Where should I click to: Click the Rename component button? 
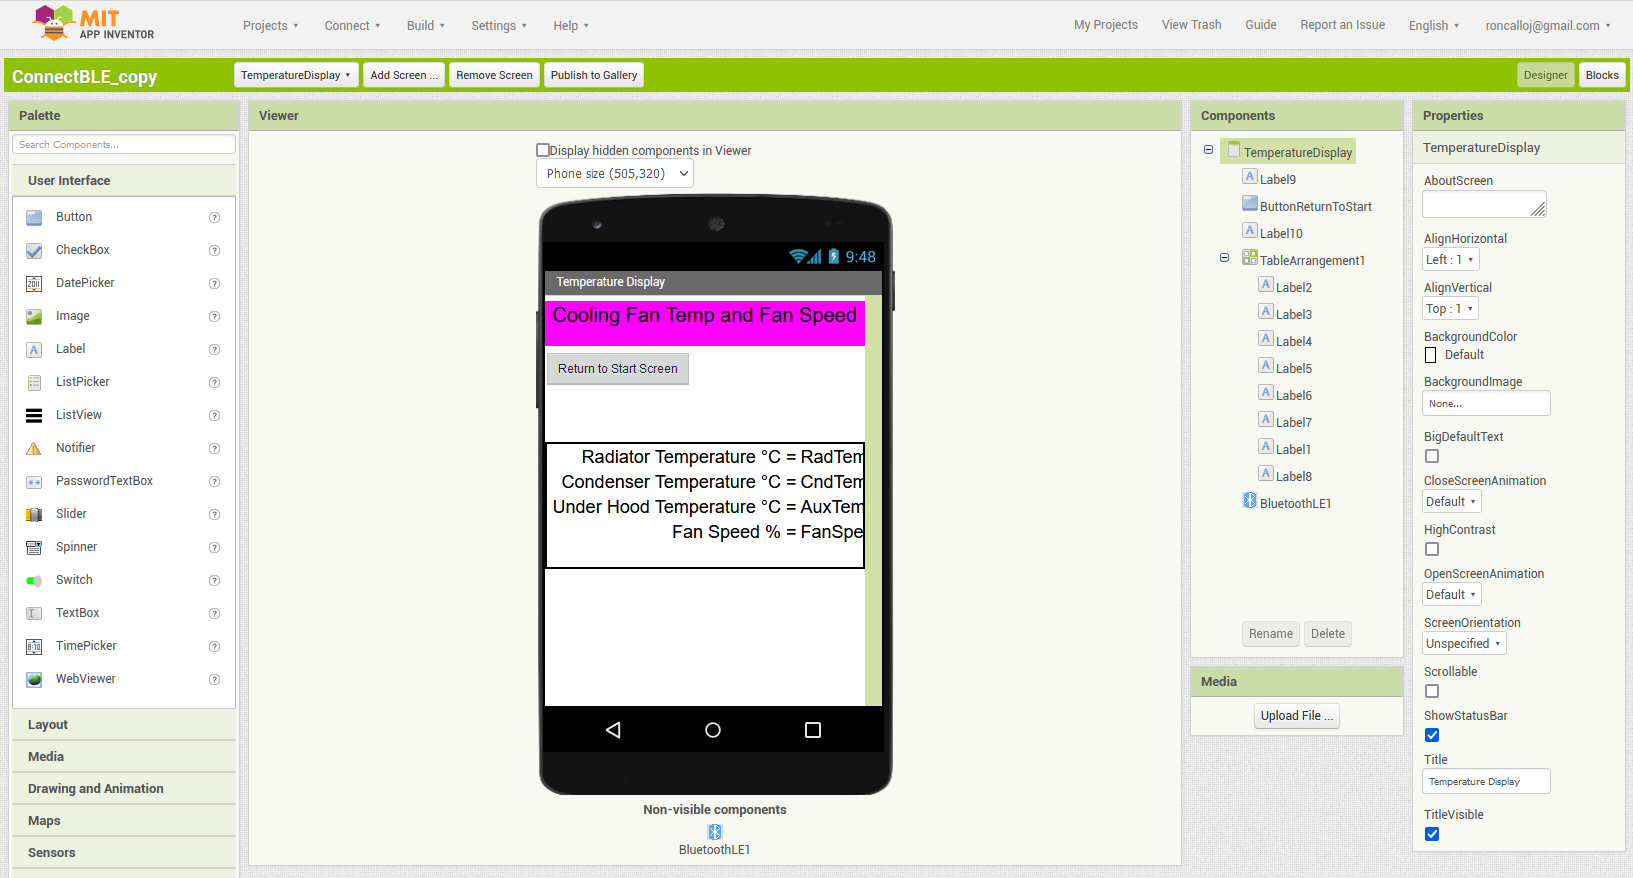point(1271,634)
